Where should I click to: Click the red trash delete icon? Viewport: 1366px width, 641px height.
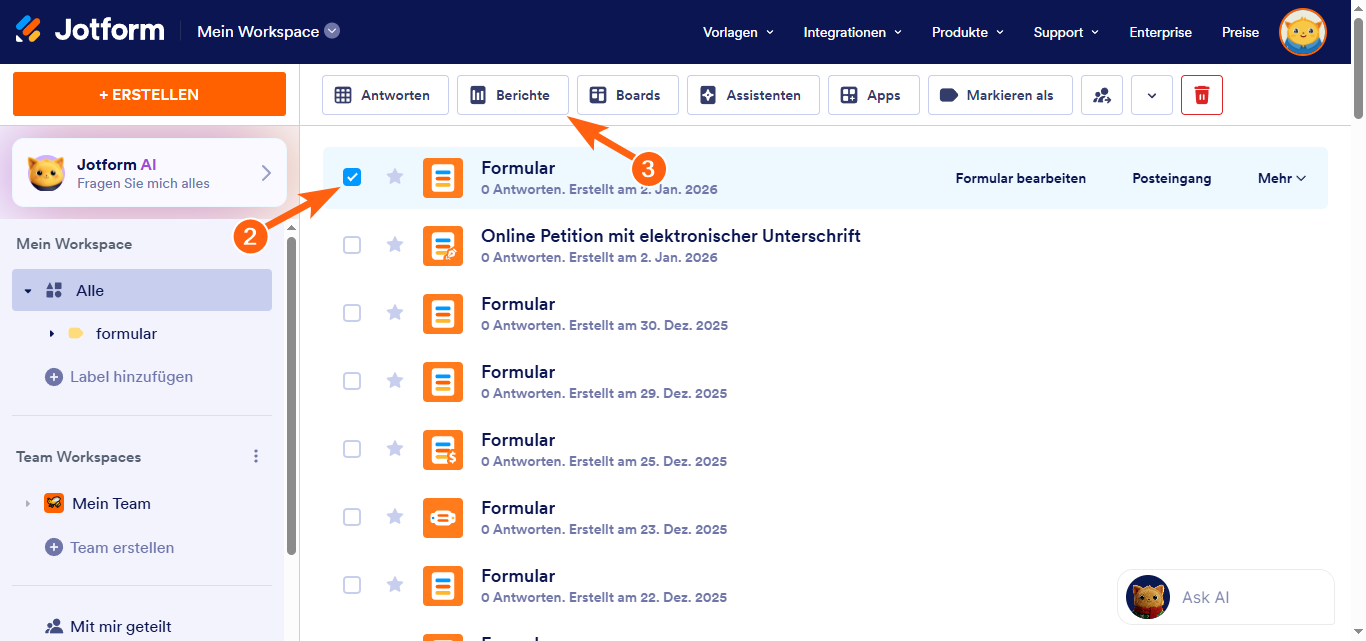1201,95
